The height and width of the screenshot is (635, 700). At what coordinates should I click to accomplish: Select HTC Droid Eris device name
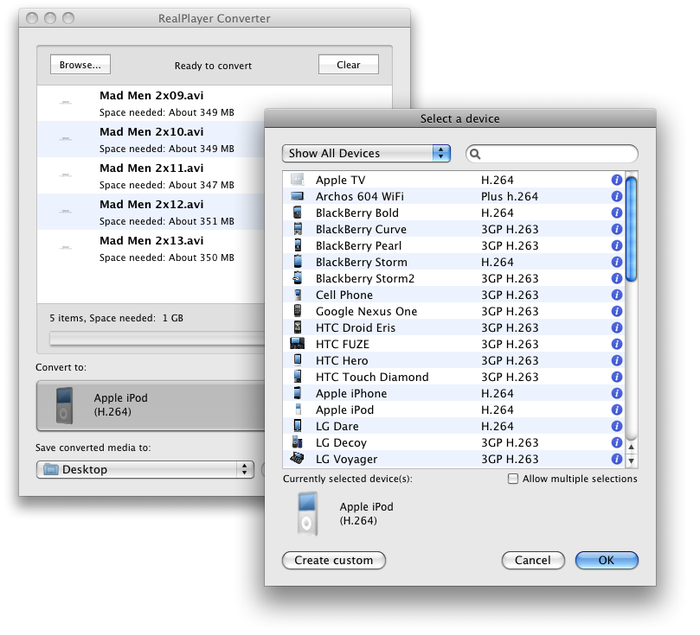(x=356, y=328)
